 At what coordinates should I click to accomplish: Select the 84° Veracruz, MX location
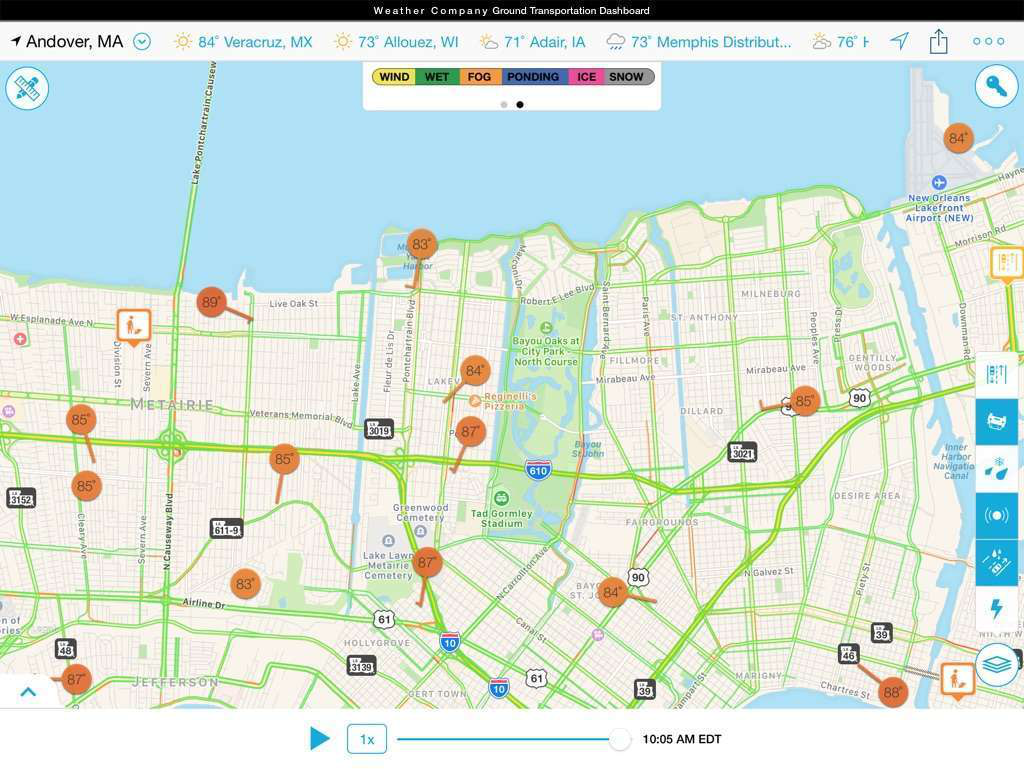coord(243,42)
